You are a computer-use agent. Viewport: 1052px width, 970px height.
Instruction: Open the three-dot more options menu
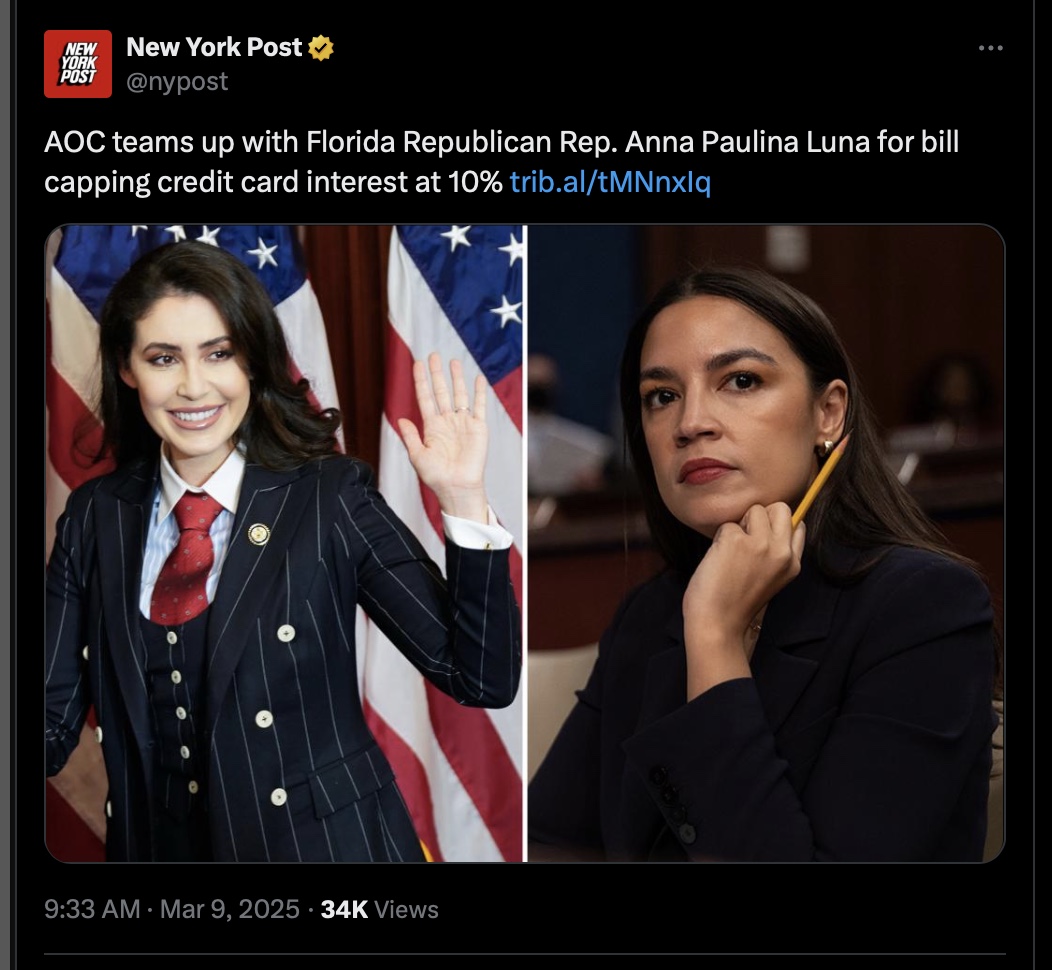tap(990, 48)
